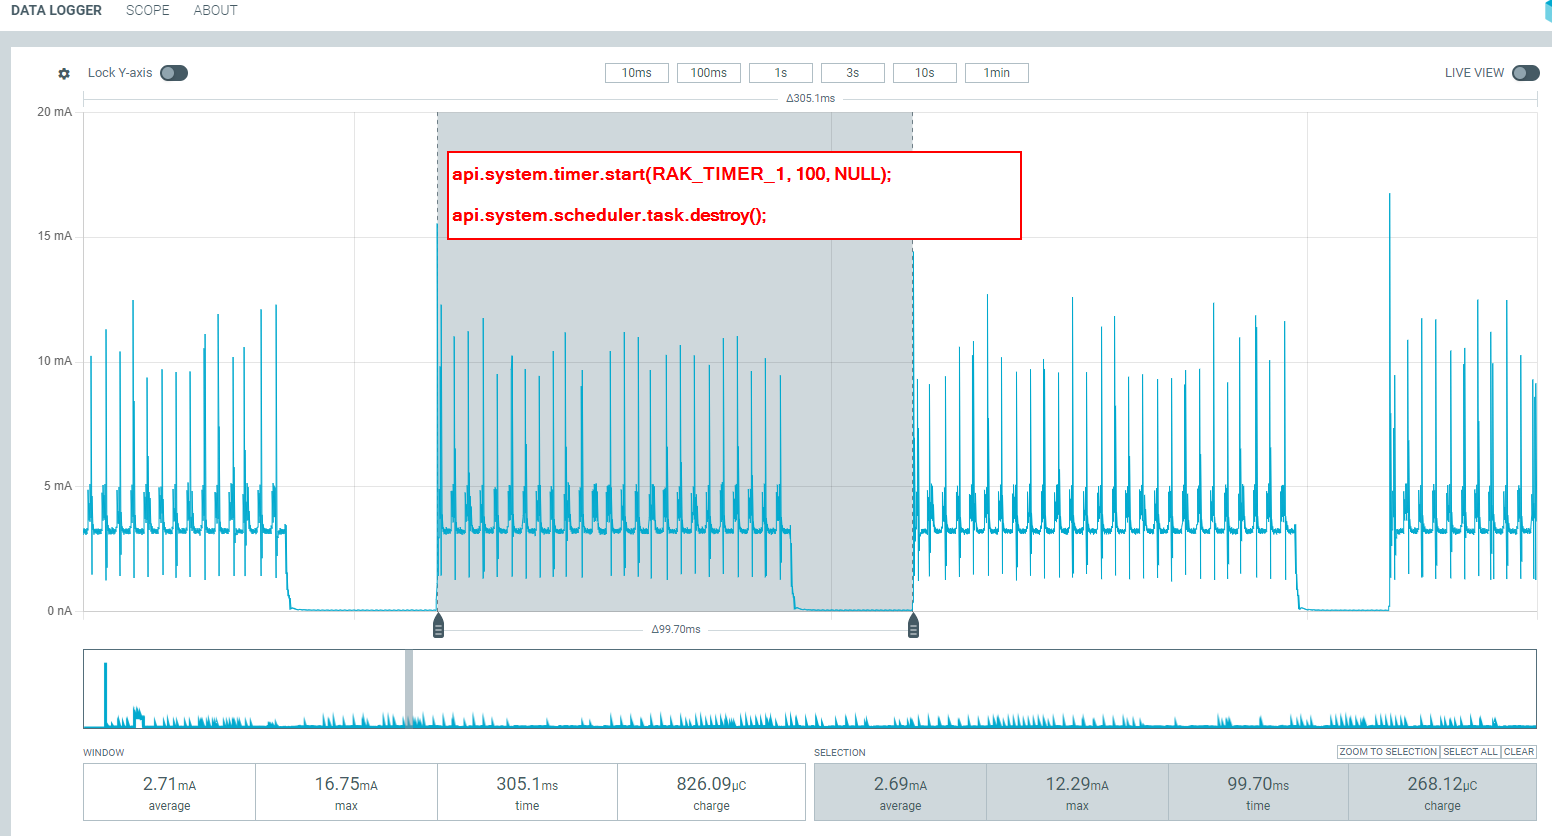Click Zoom to Selection button

point(1387,752)
